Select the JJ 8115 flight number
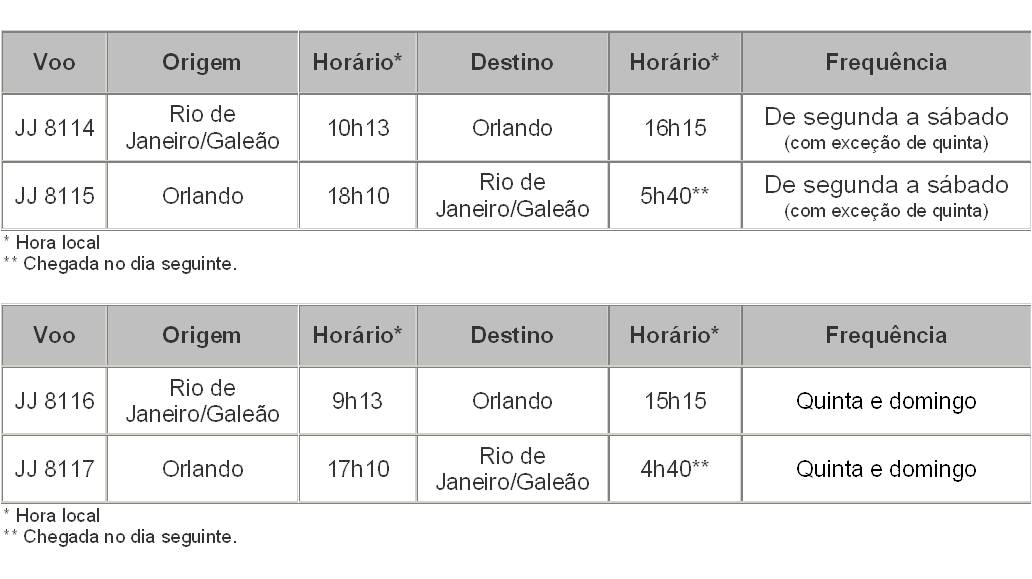This screenshot has width=1032, height=579. point(55,195)
